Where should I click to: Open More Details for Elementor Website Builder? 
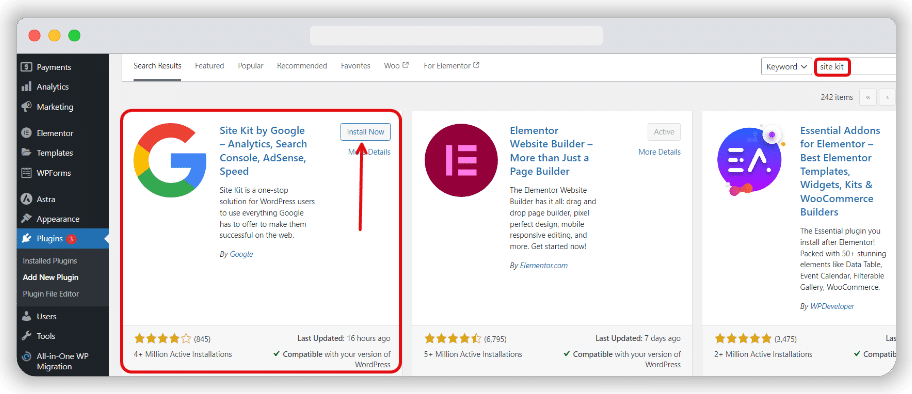coord(659,152)
